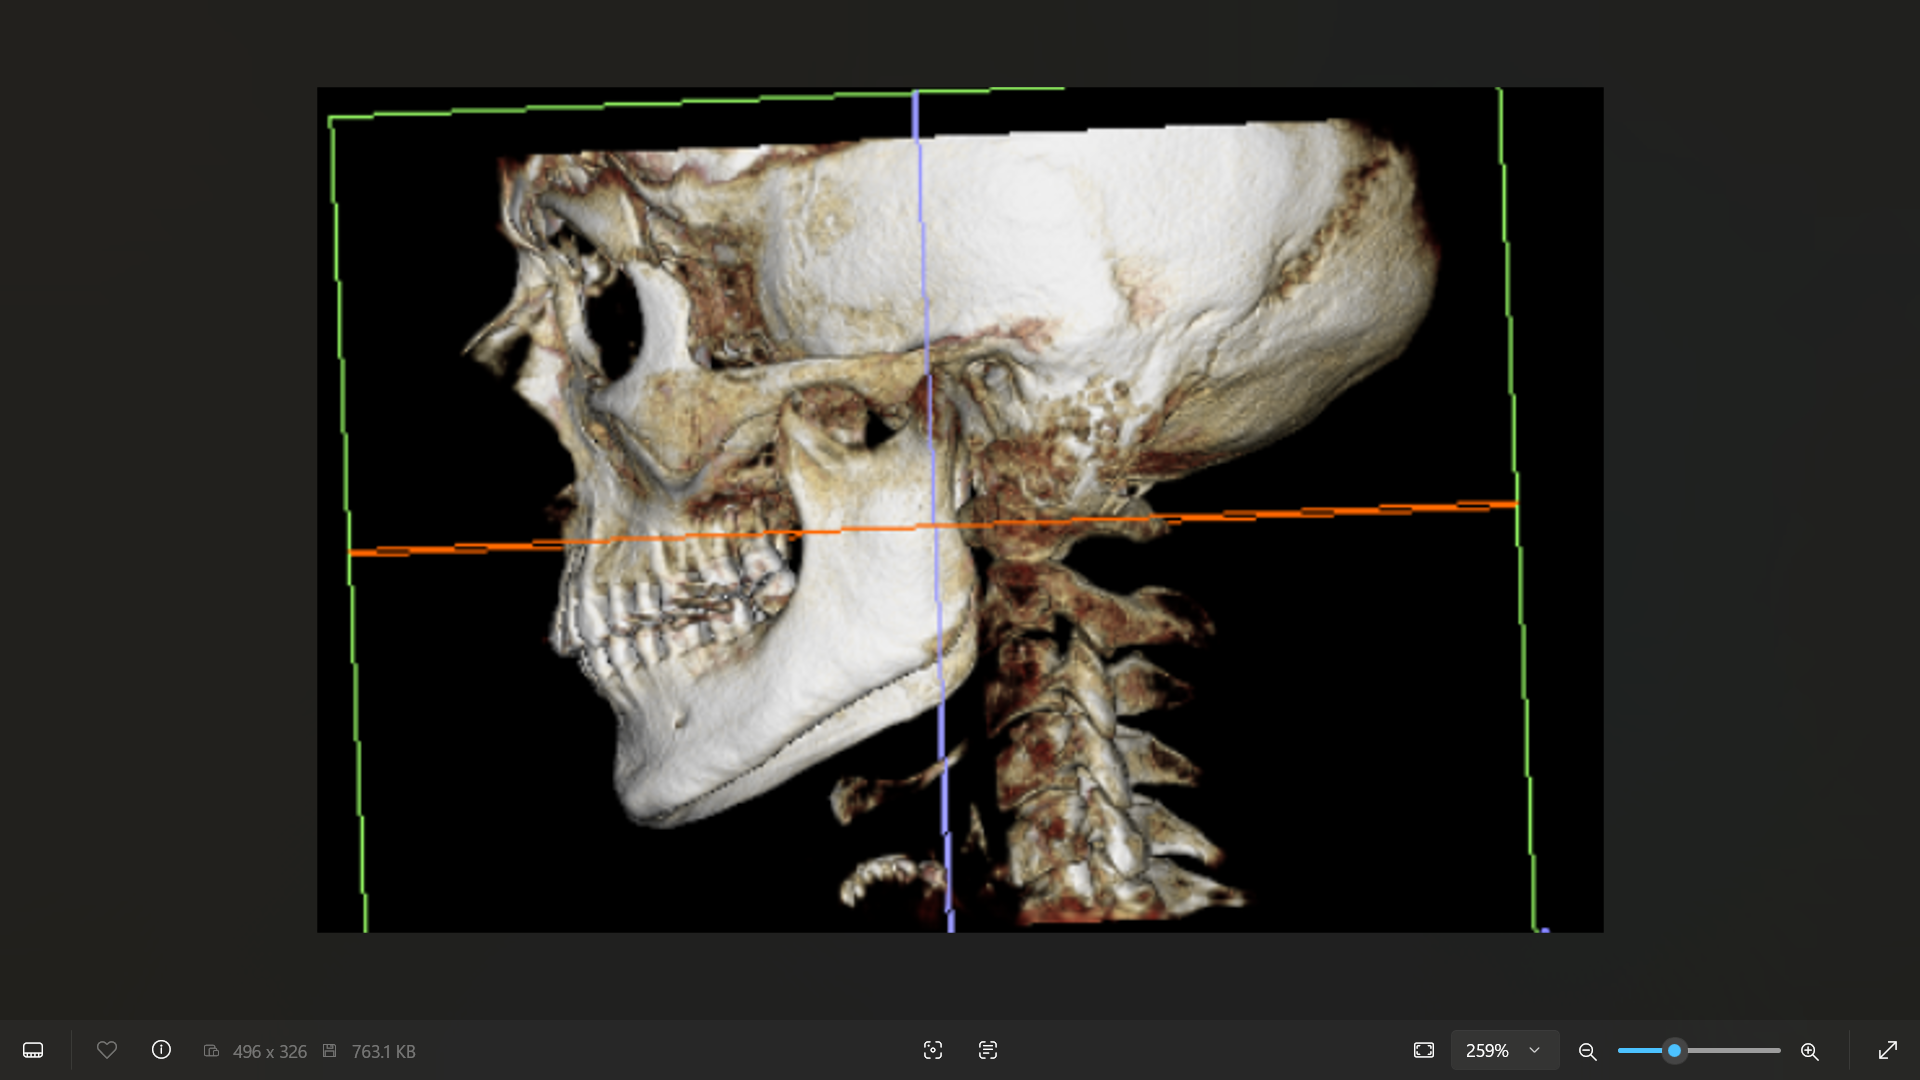
Task: Mark photo as favorite with heart
Action: coord(107,1050)
